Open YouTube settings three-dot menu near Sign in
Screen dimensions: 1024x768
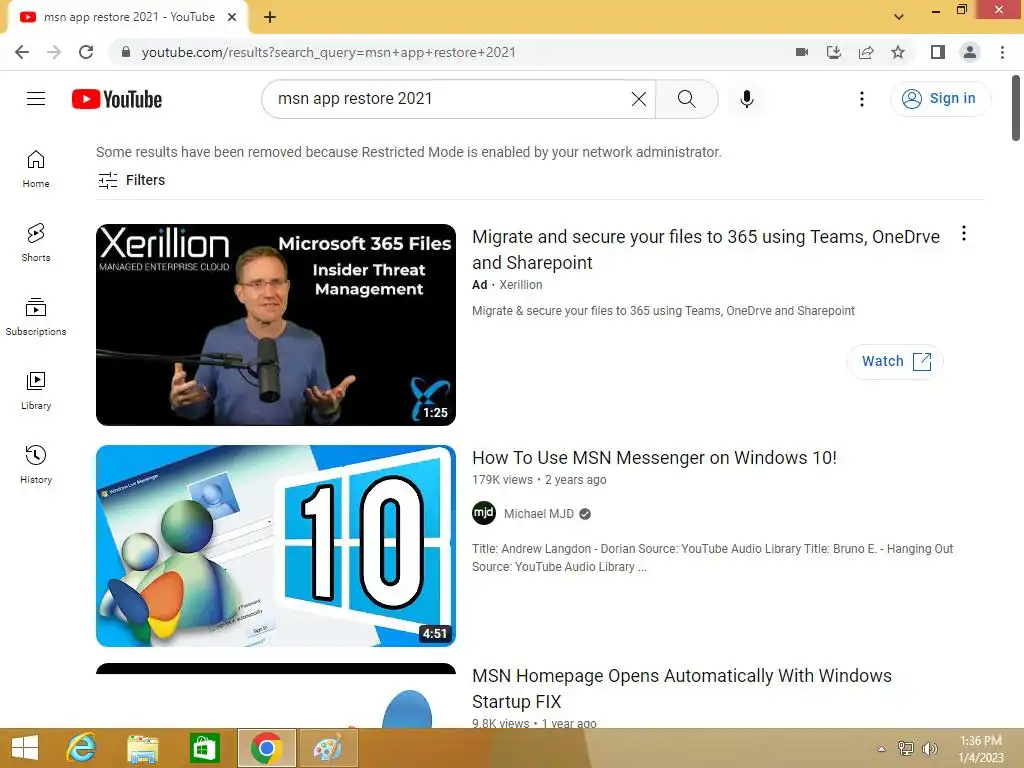click(x=861, y=99)
